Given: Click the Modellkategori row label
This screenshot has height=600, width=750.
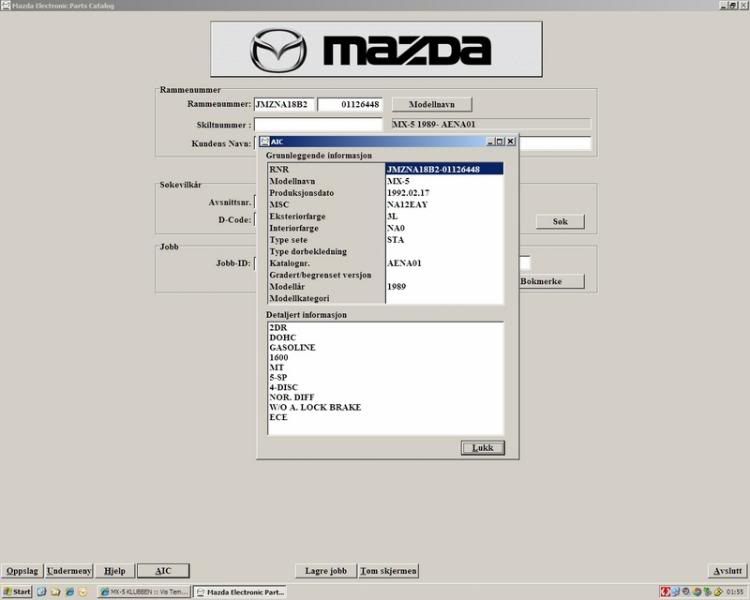Looking at the screenshot, I should (299, 299).
